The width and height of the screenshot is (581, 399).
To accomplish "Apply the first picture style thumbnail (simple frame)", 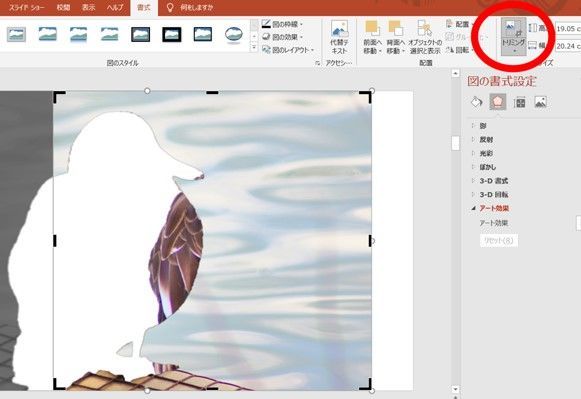I will 16,34.
